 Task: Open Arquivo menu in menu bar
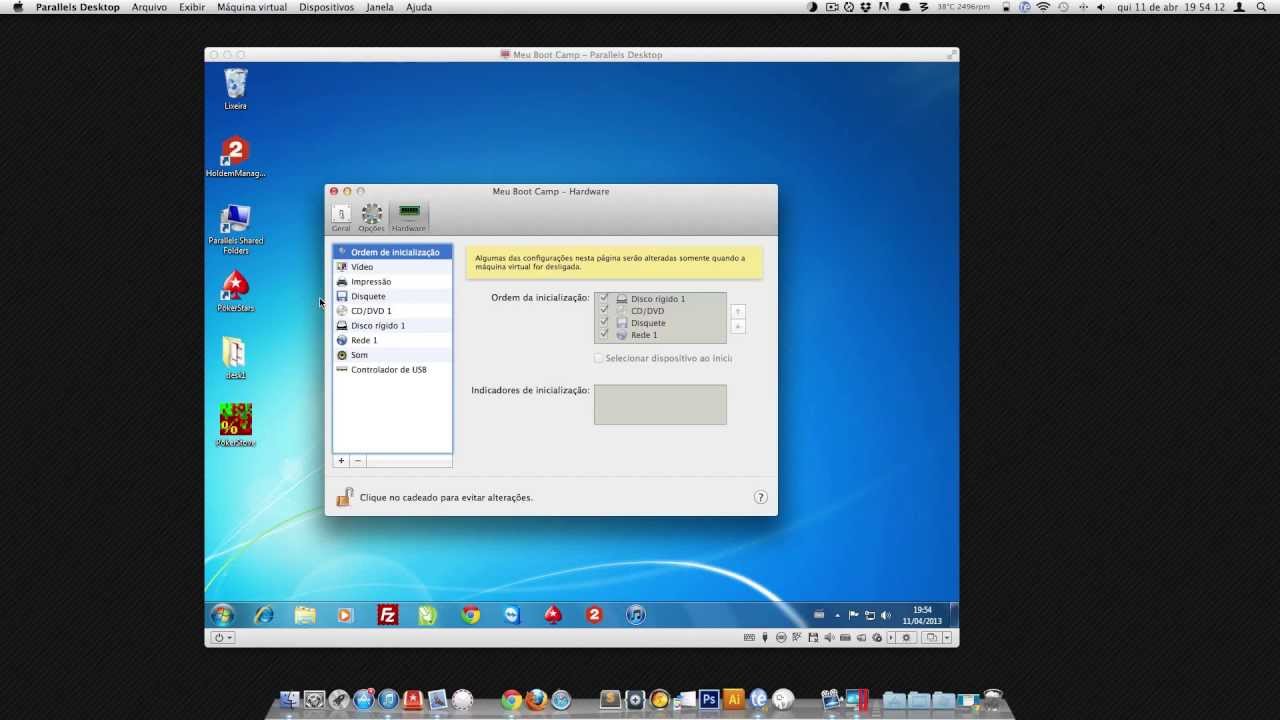[149, 7]
